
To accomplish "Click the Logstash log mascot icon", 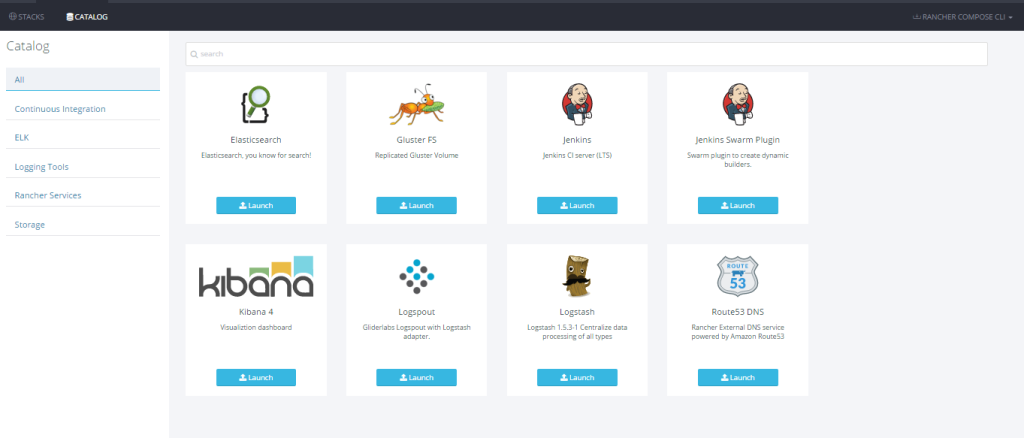I will (576, 277).
